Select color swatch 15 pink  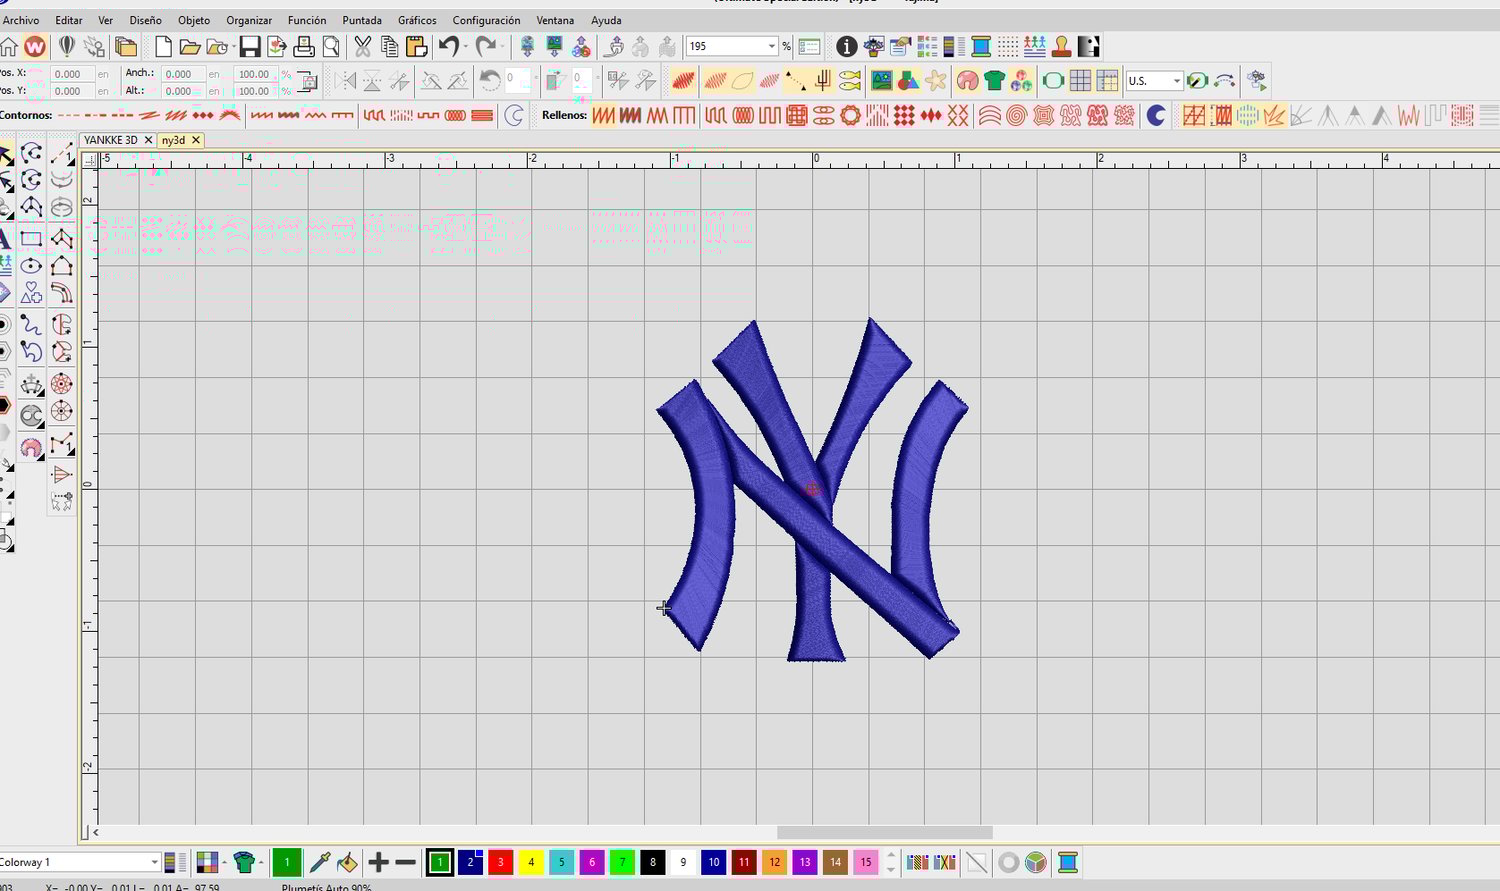tap(865, 862)
